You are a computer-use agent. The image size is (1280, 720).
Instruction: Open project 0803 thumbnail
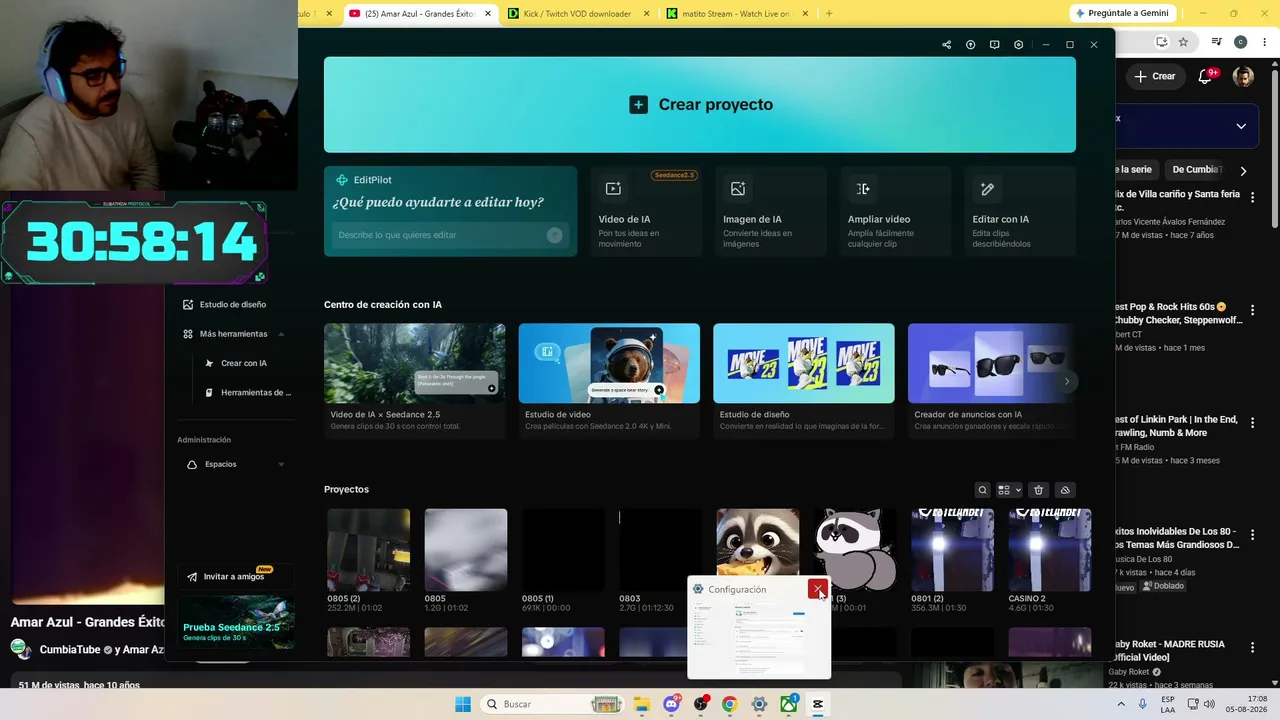[x=660, y=550]
